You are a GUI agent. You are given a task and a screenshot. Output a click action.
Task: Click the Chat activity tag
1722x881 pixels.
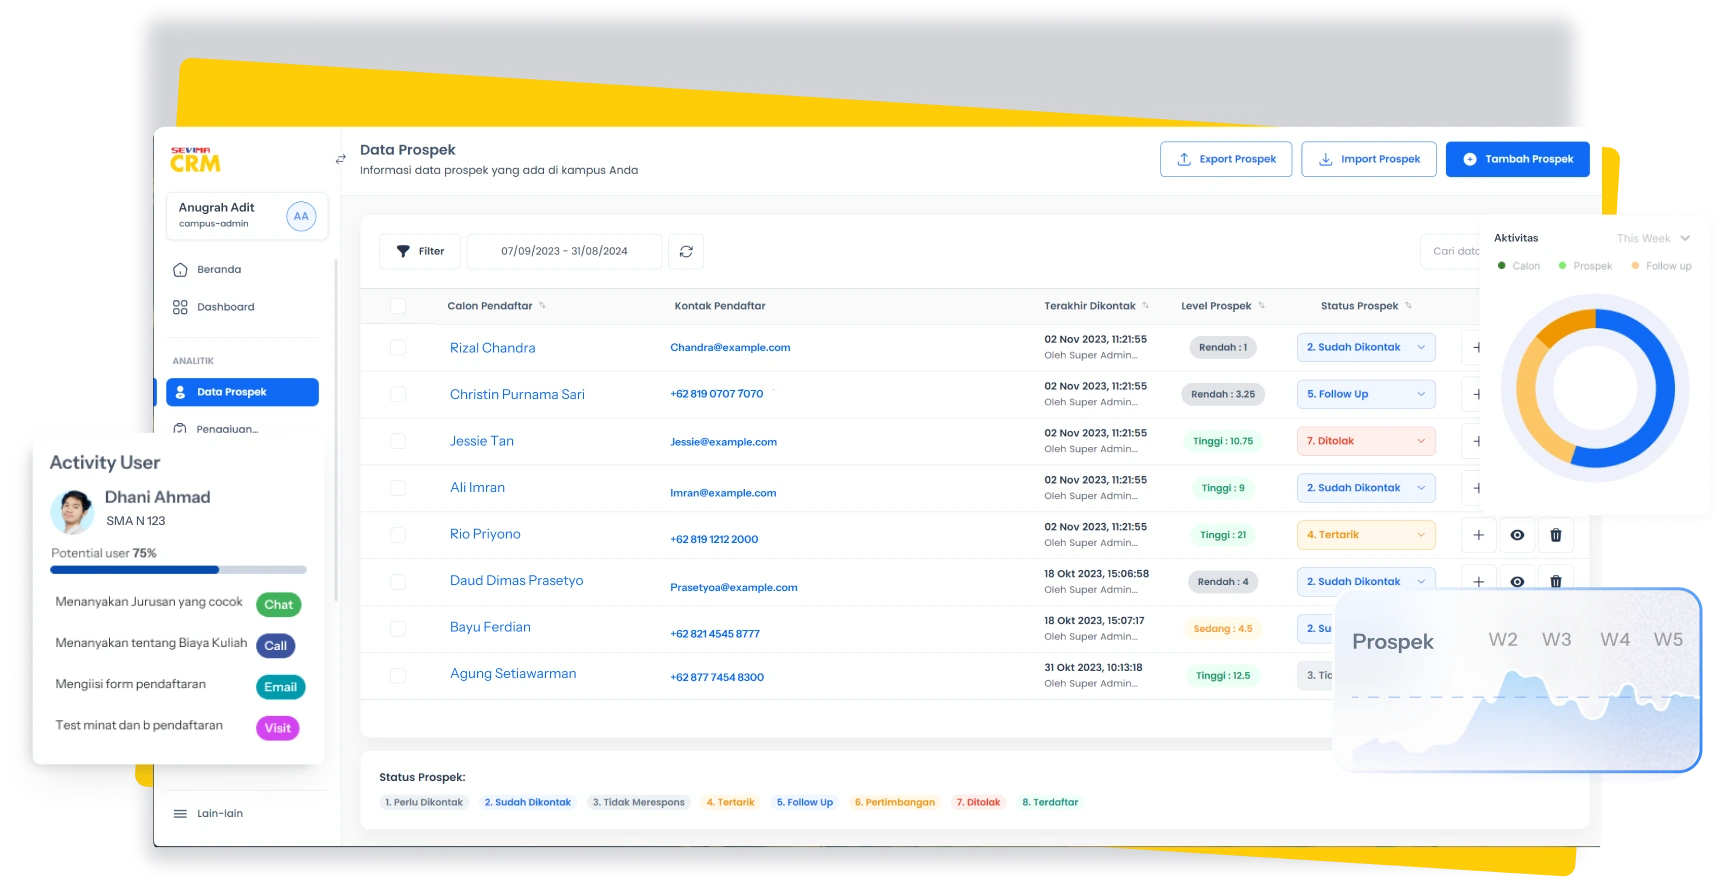click(x=279, y=605)
